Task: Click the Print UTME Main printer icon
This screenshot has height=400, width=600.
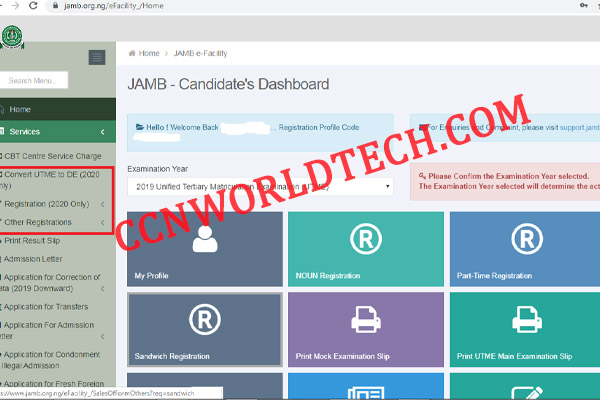Action: [527, 319]
